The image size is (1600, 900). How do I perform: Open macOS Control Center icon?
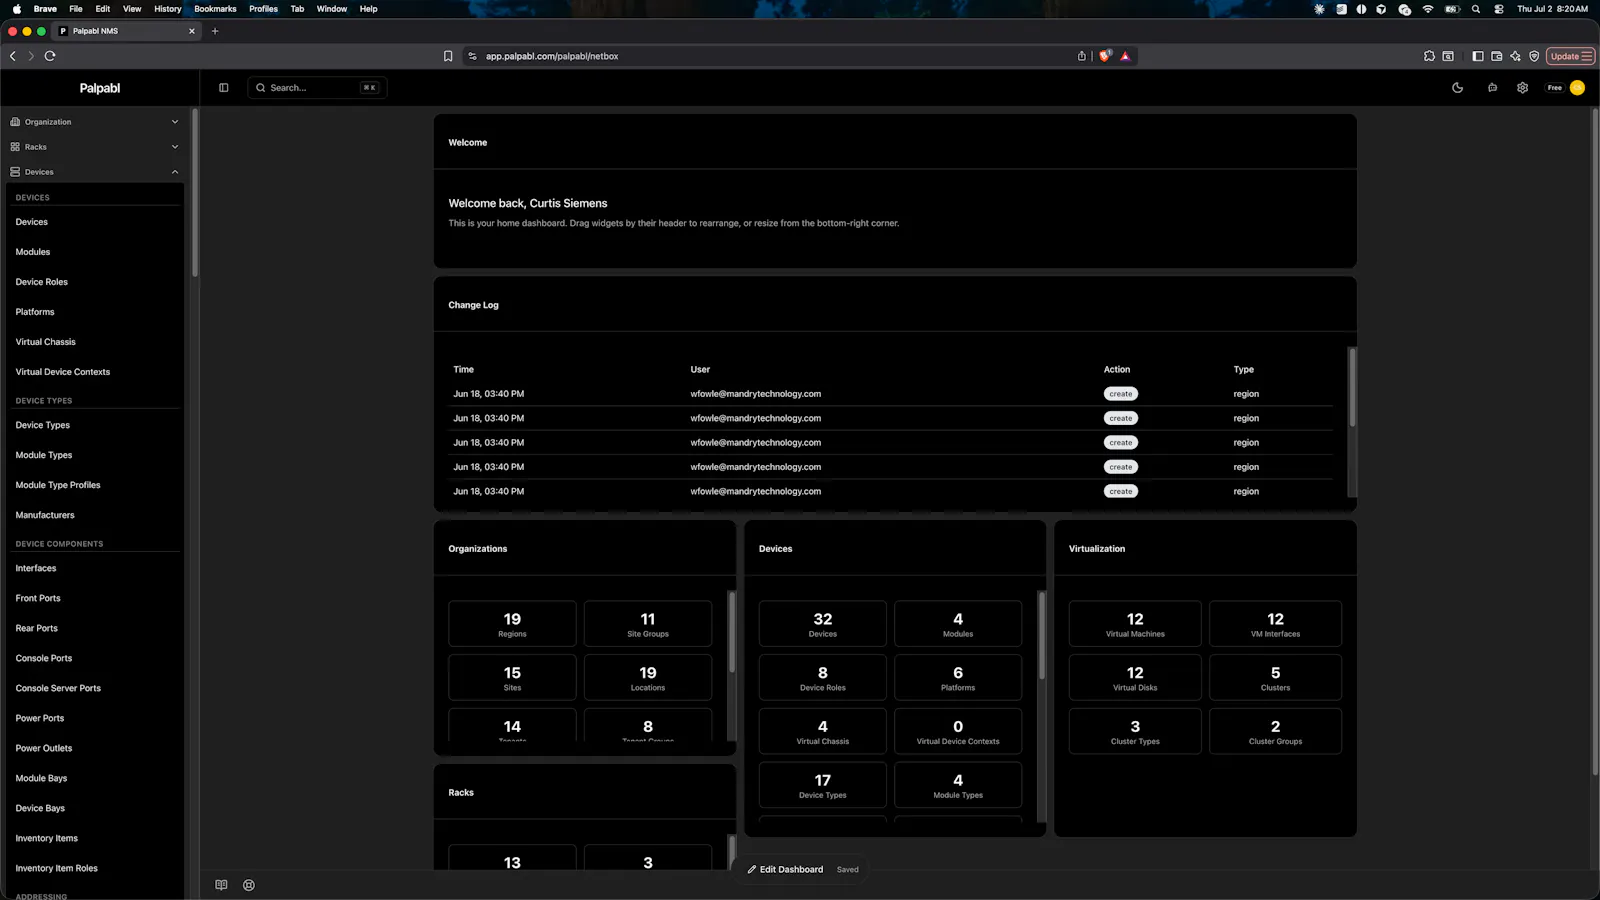pyautogui.click(x=1498, y=9)
